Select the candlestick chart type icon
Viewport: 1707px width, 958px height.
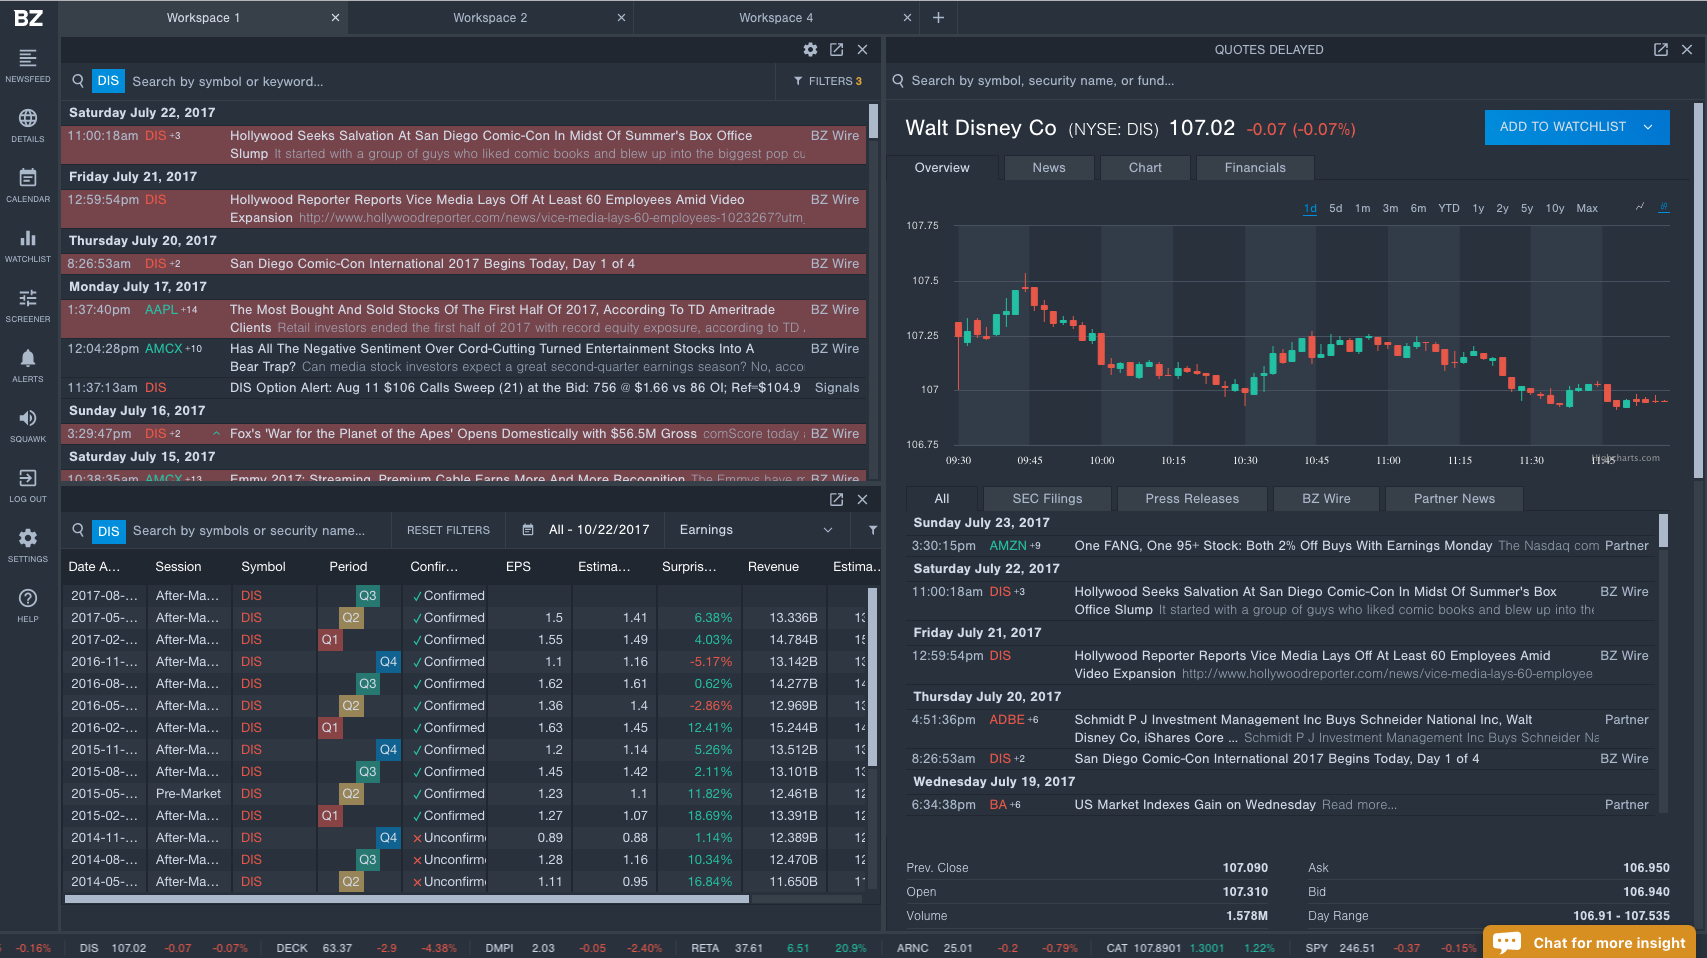tap(1664, 207)
